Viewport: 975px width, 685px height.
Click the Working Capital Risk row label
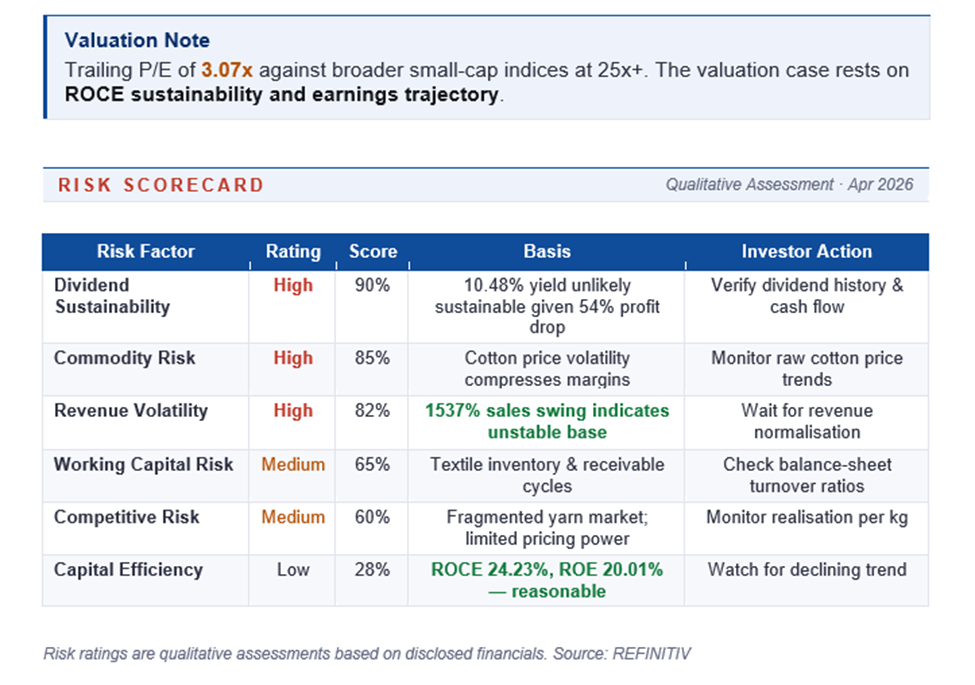[x=143, y=464]
